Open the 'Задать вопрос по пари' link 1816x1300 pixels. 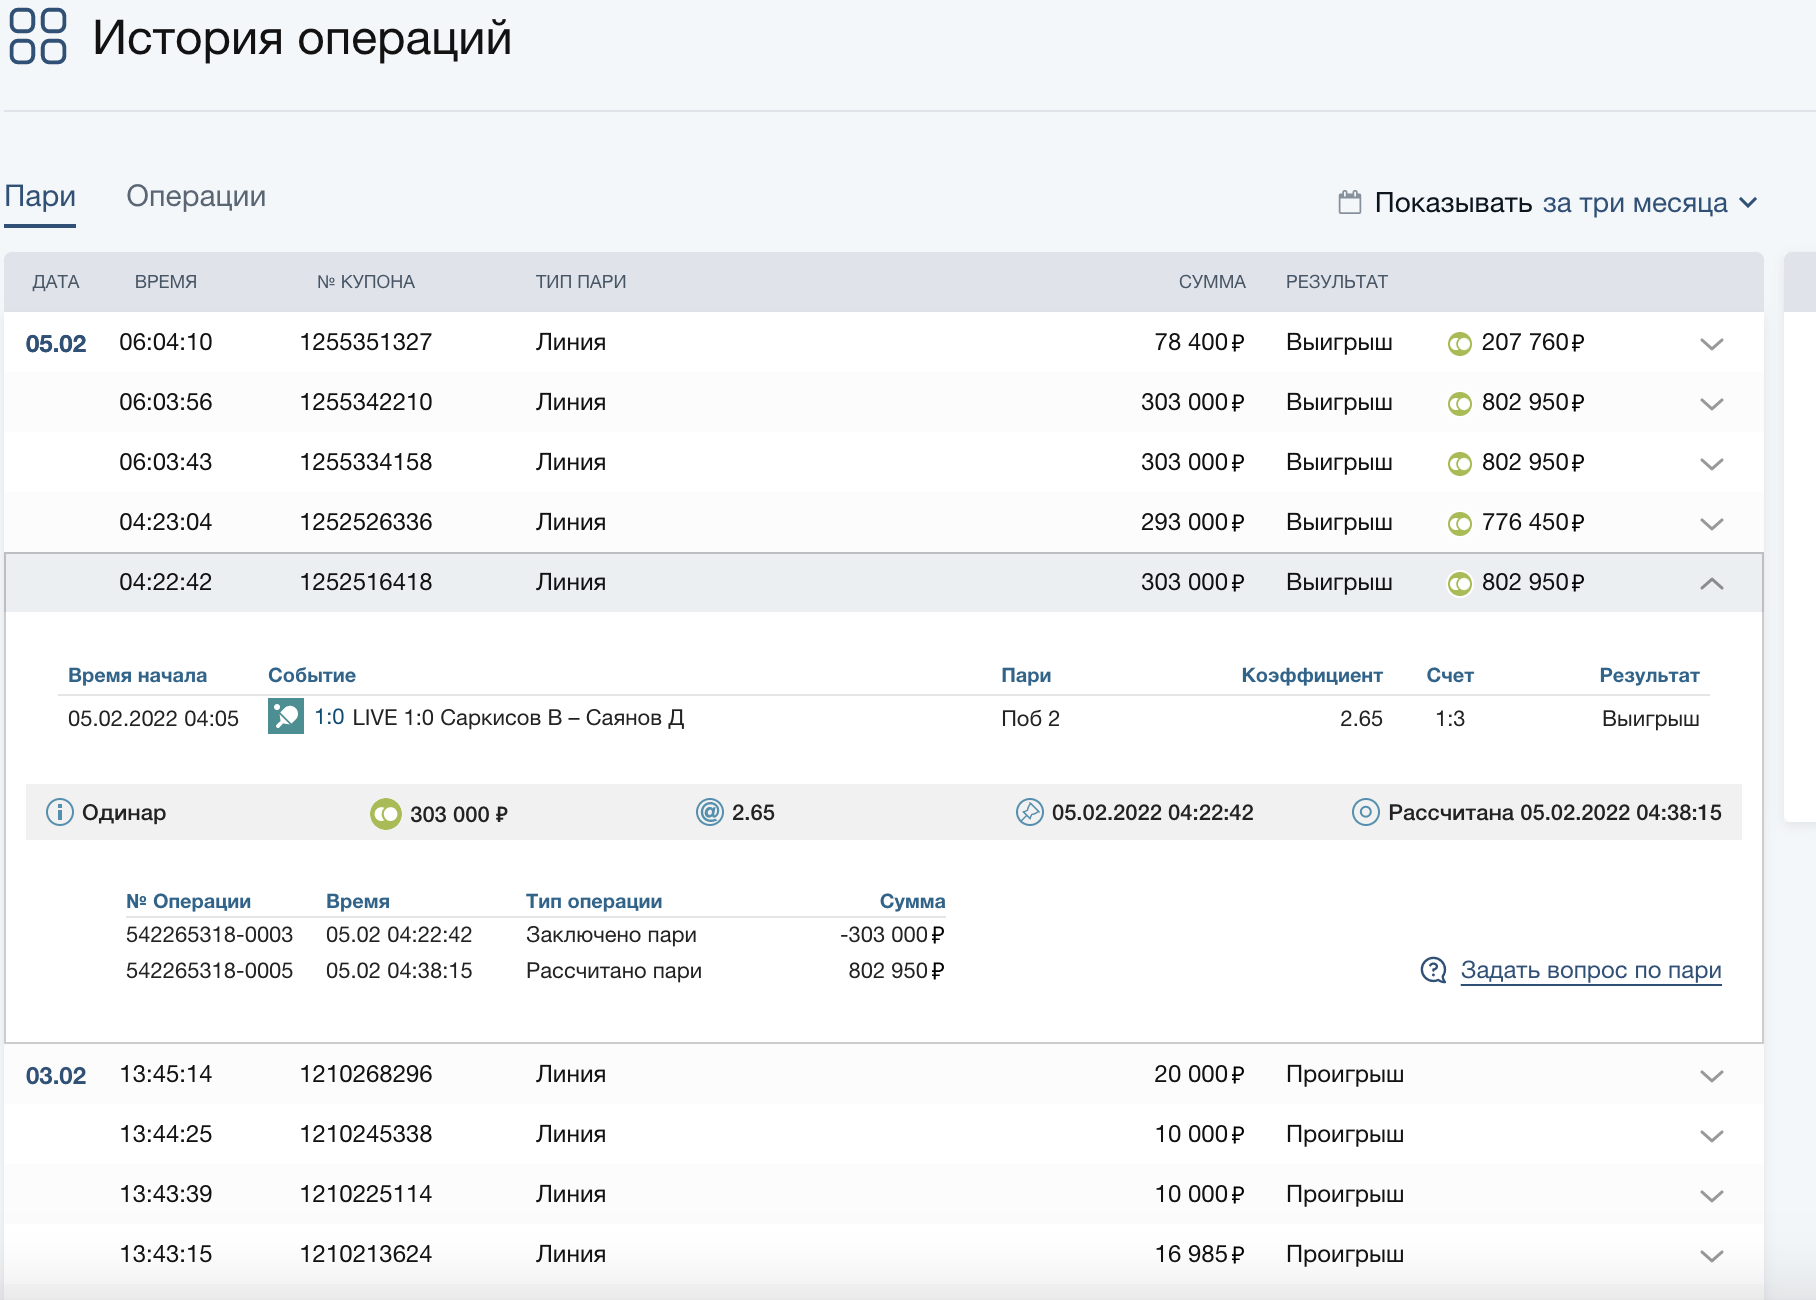1590,970
